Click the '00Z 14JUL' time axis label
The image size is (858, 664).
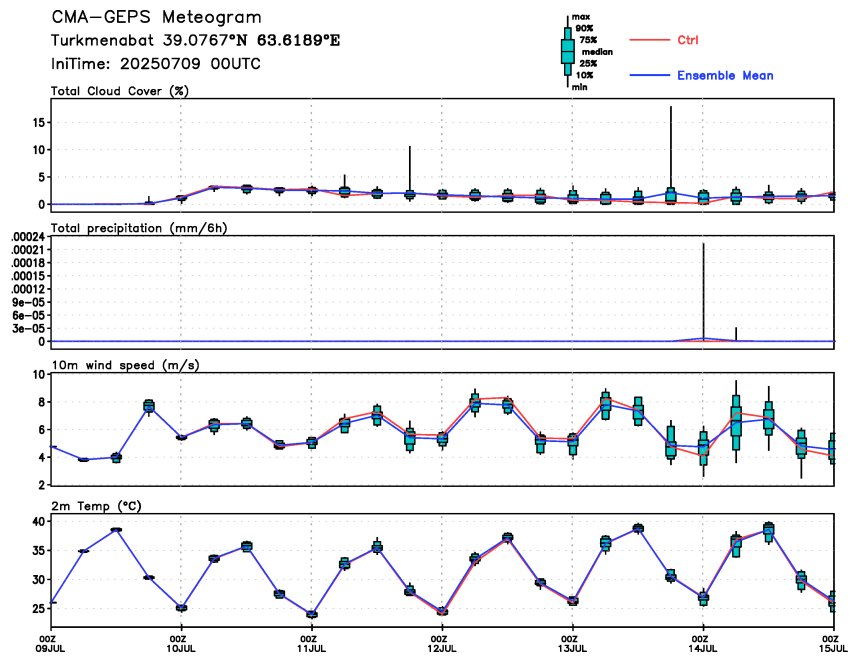pyautogui.click(x=703, y=644)
